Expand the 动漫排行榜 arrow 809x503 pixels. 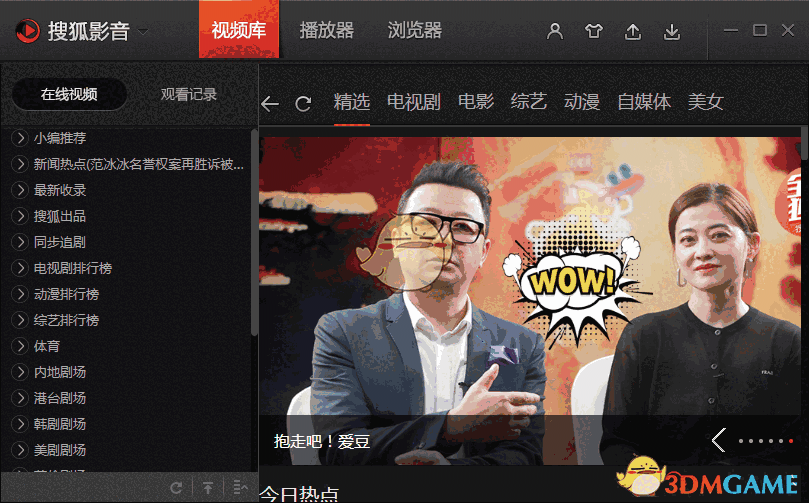tap(20, 294)
